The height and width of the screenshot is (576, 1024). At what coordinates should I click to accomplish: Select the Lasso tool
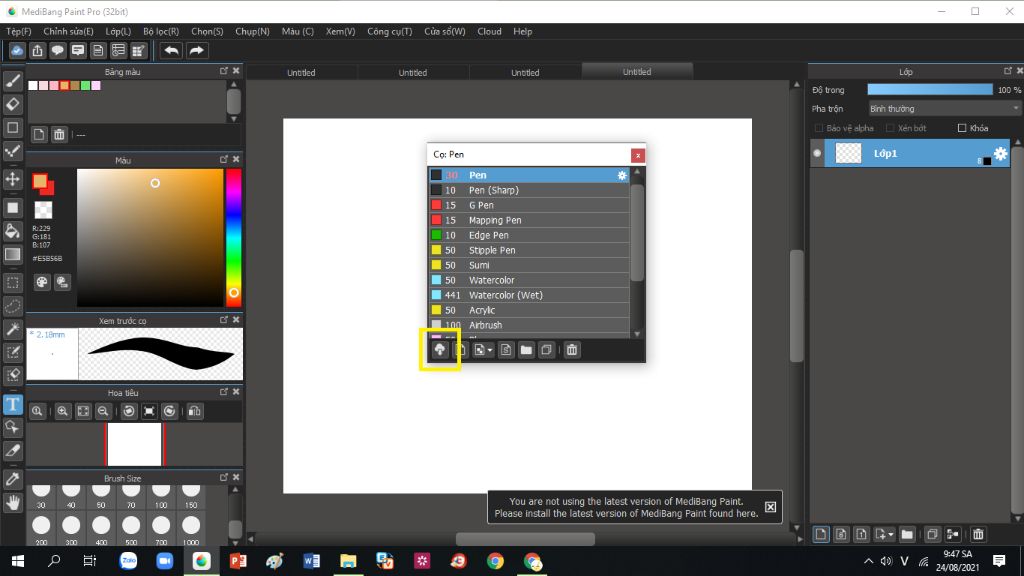pyautogui.click(x=12, y=306)
